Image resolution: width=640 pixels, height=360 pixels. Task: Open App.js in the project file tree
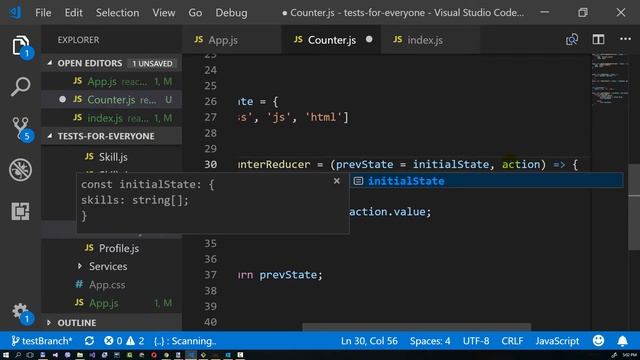(x=111, y=303)
